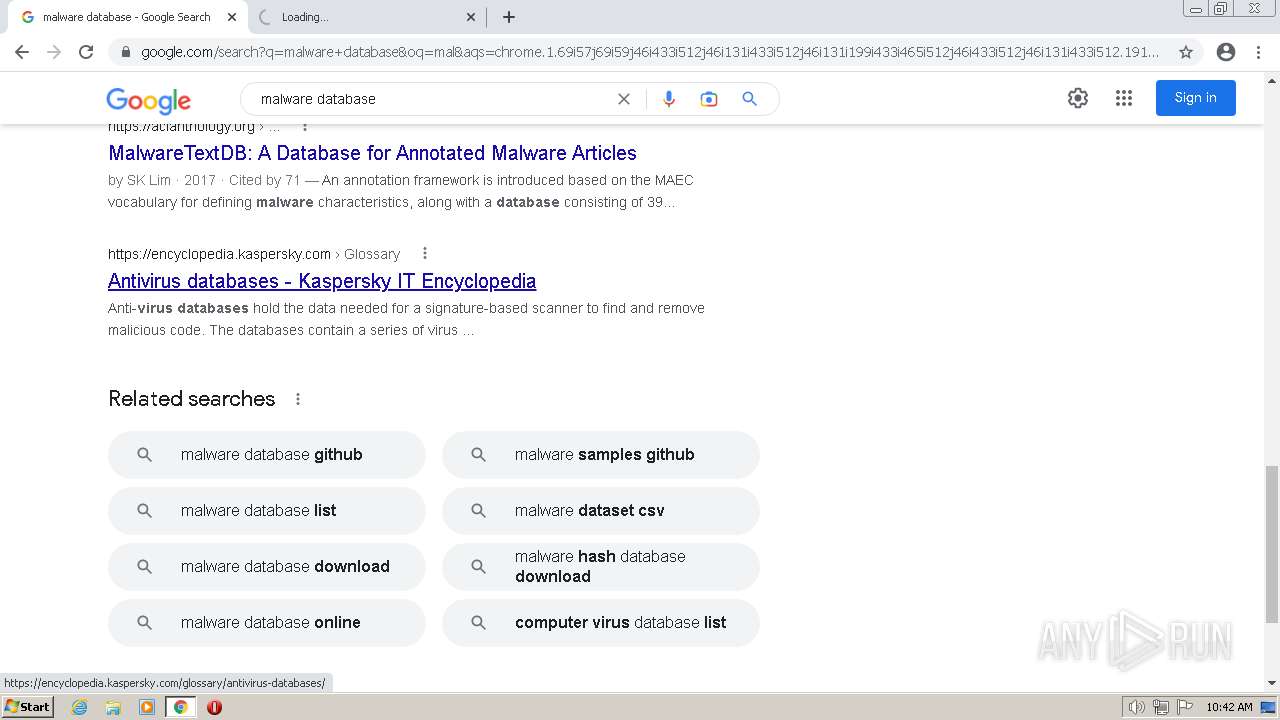This screenshot has height=720, width=1280.
Task: Search malware database list
Action: (x=267, y=511)
